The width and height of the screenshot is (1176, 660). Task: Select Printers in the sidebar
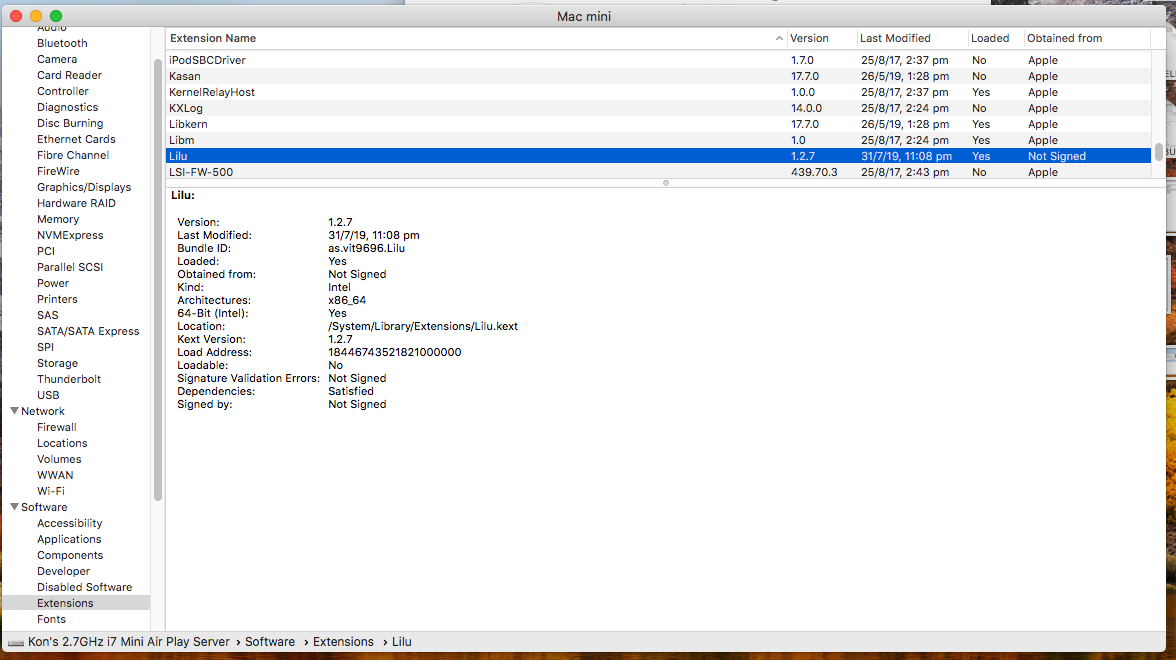coord(58,299)
